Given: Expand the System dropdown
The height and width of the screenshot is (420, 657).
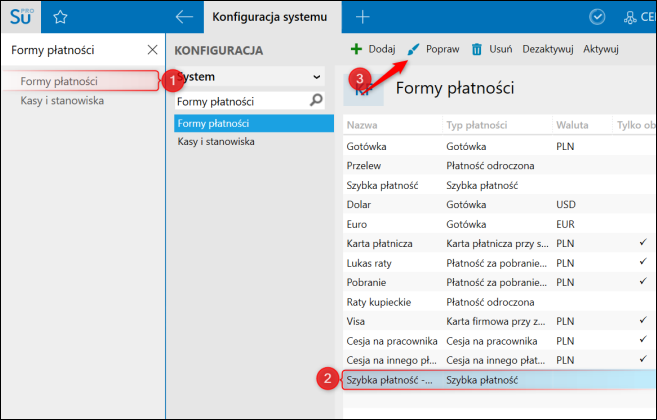Looking at the screenshot, I should [317, 76].
